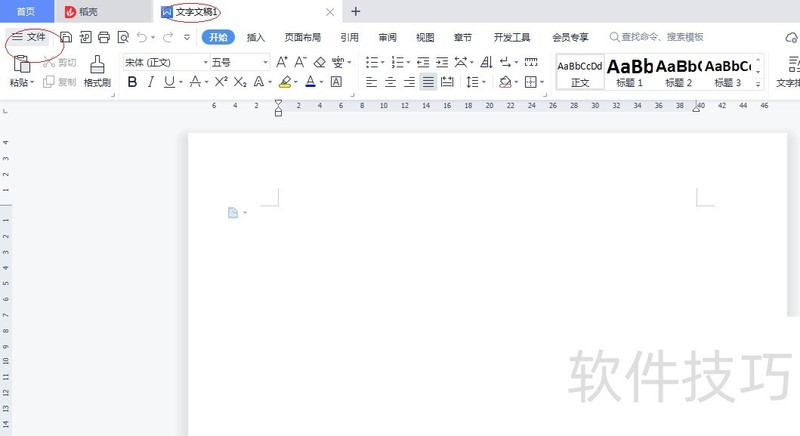This screenshot has width=800, height=436.
Task: Add a new document tab with plus
Action: [356, 11]
